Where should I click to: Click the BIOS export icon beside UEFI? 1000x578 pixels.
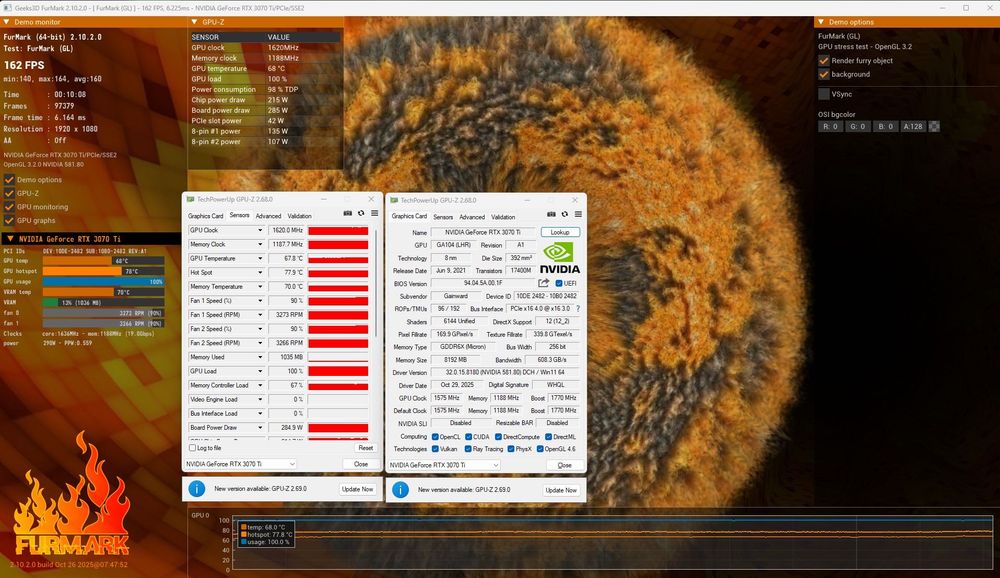tap(544, 283)
